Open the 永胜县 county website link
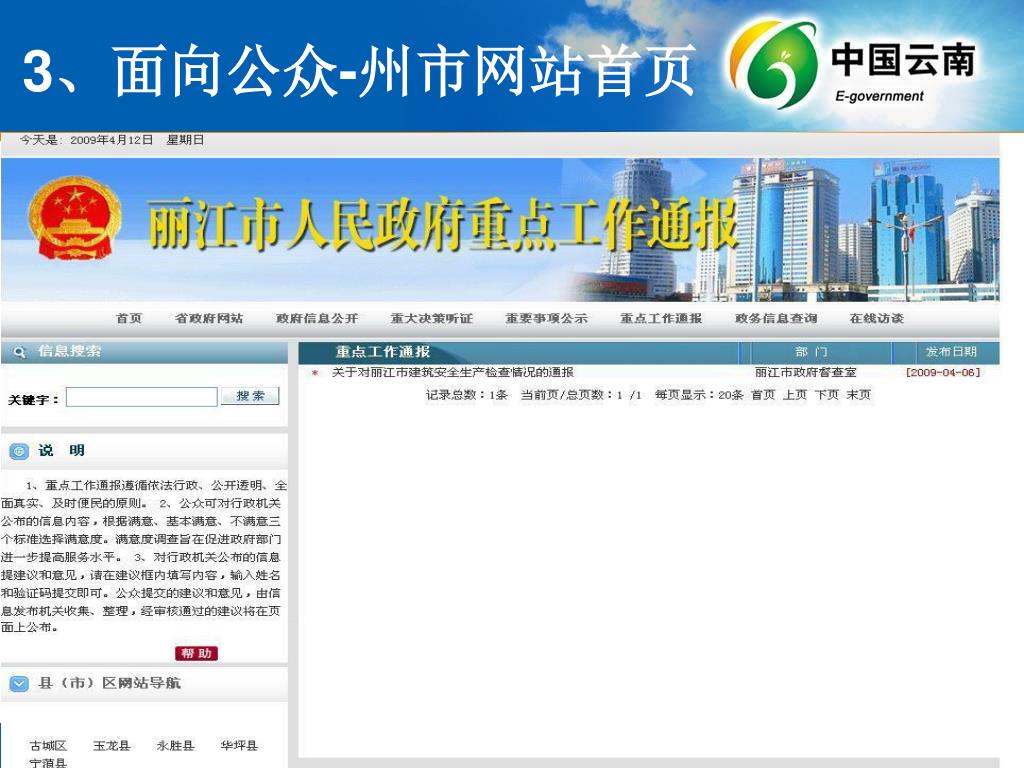Image resolution: width=1024 pixels, height=768 pixels. tap(176, 746)
